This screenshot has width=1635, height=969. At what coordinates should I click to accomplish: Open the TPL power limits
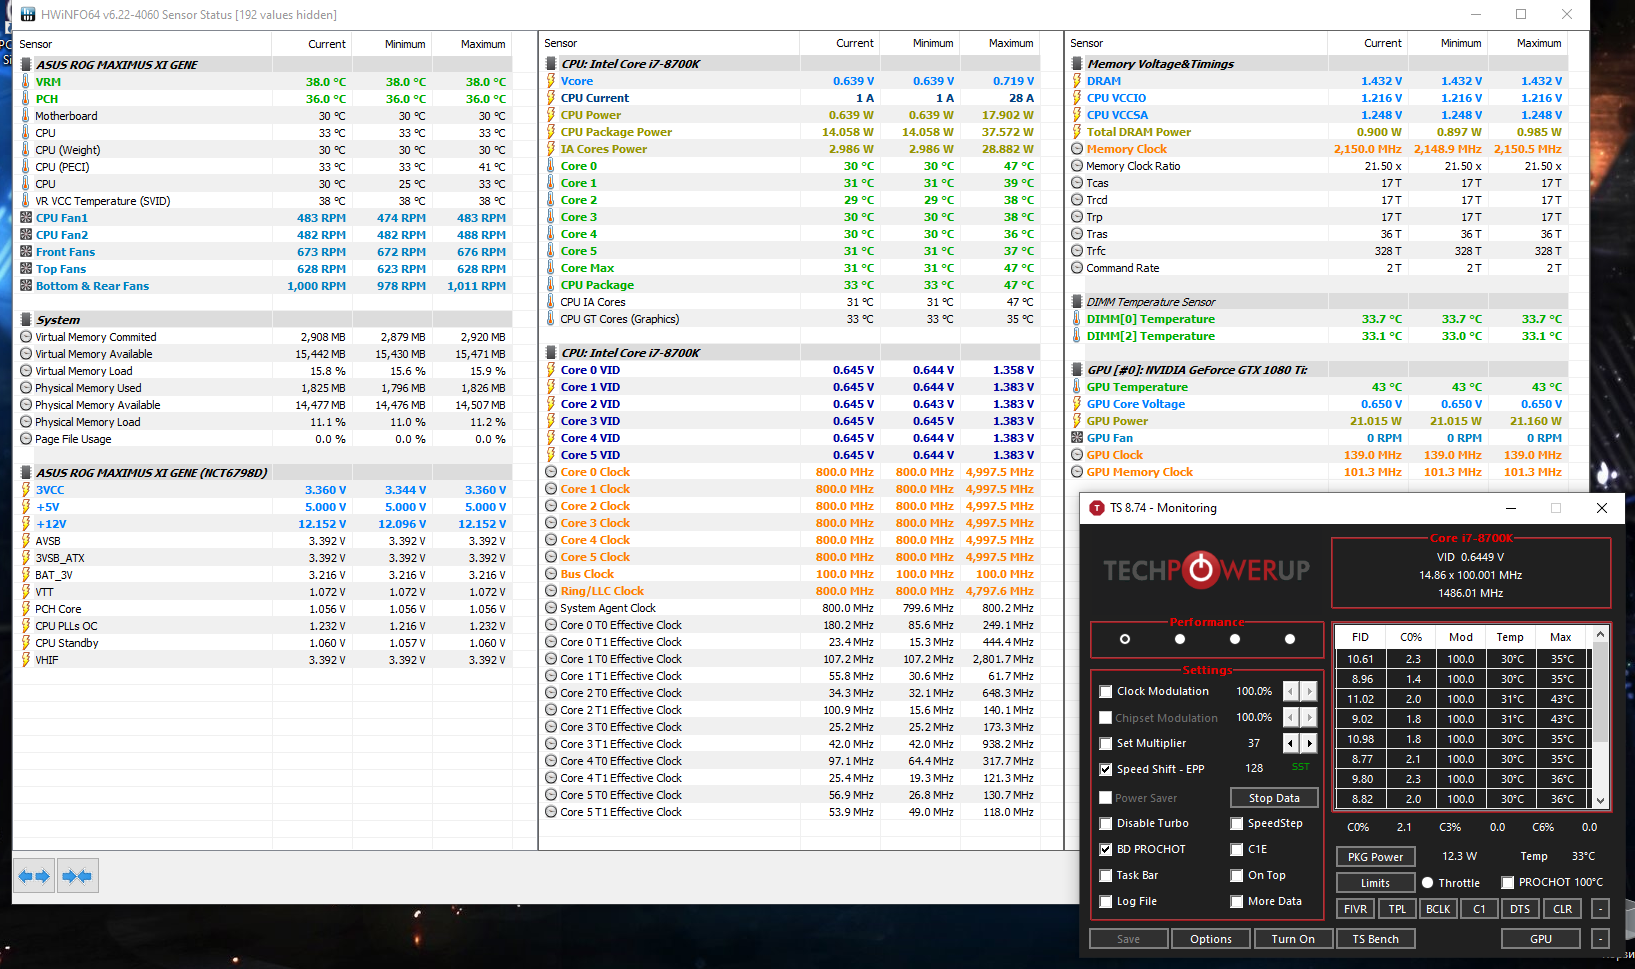coord(1397,909)
